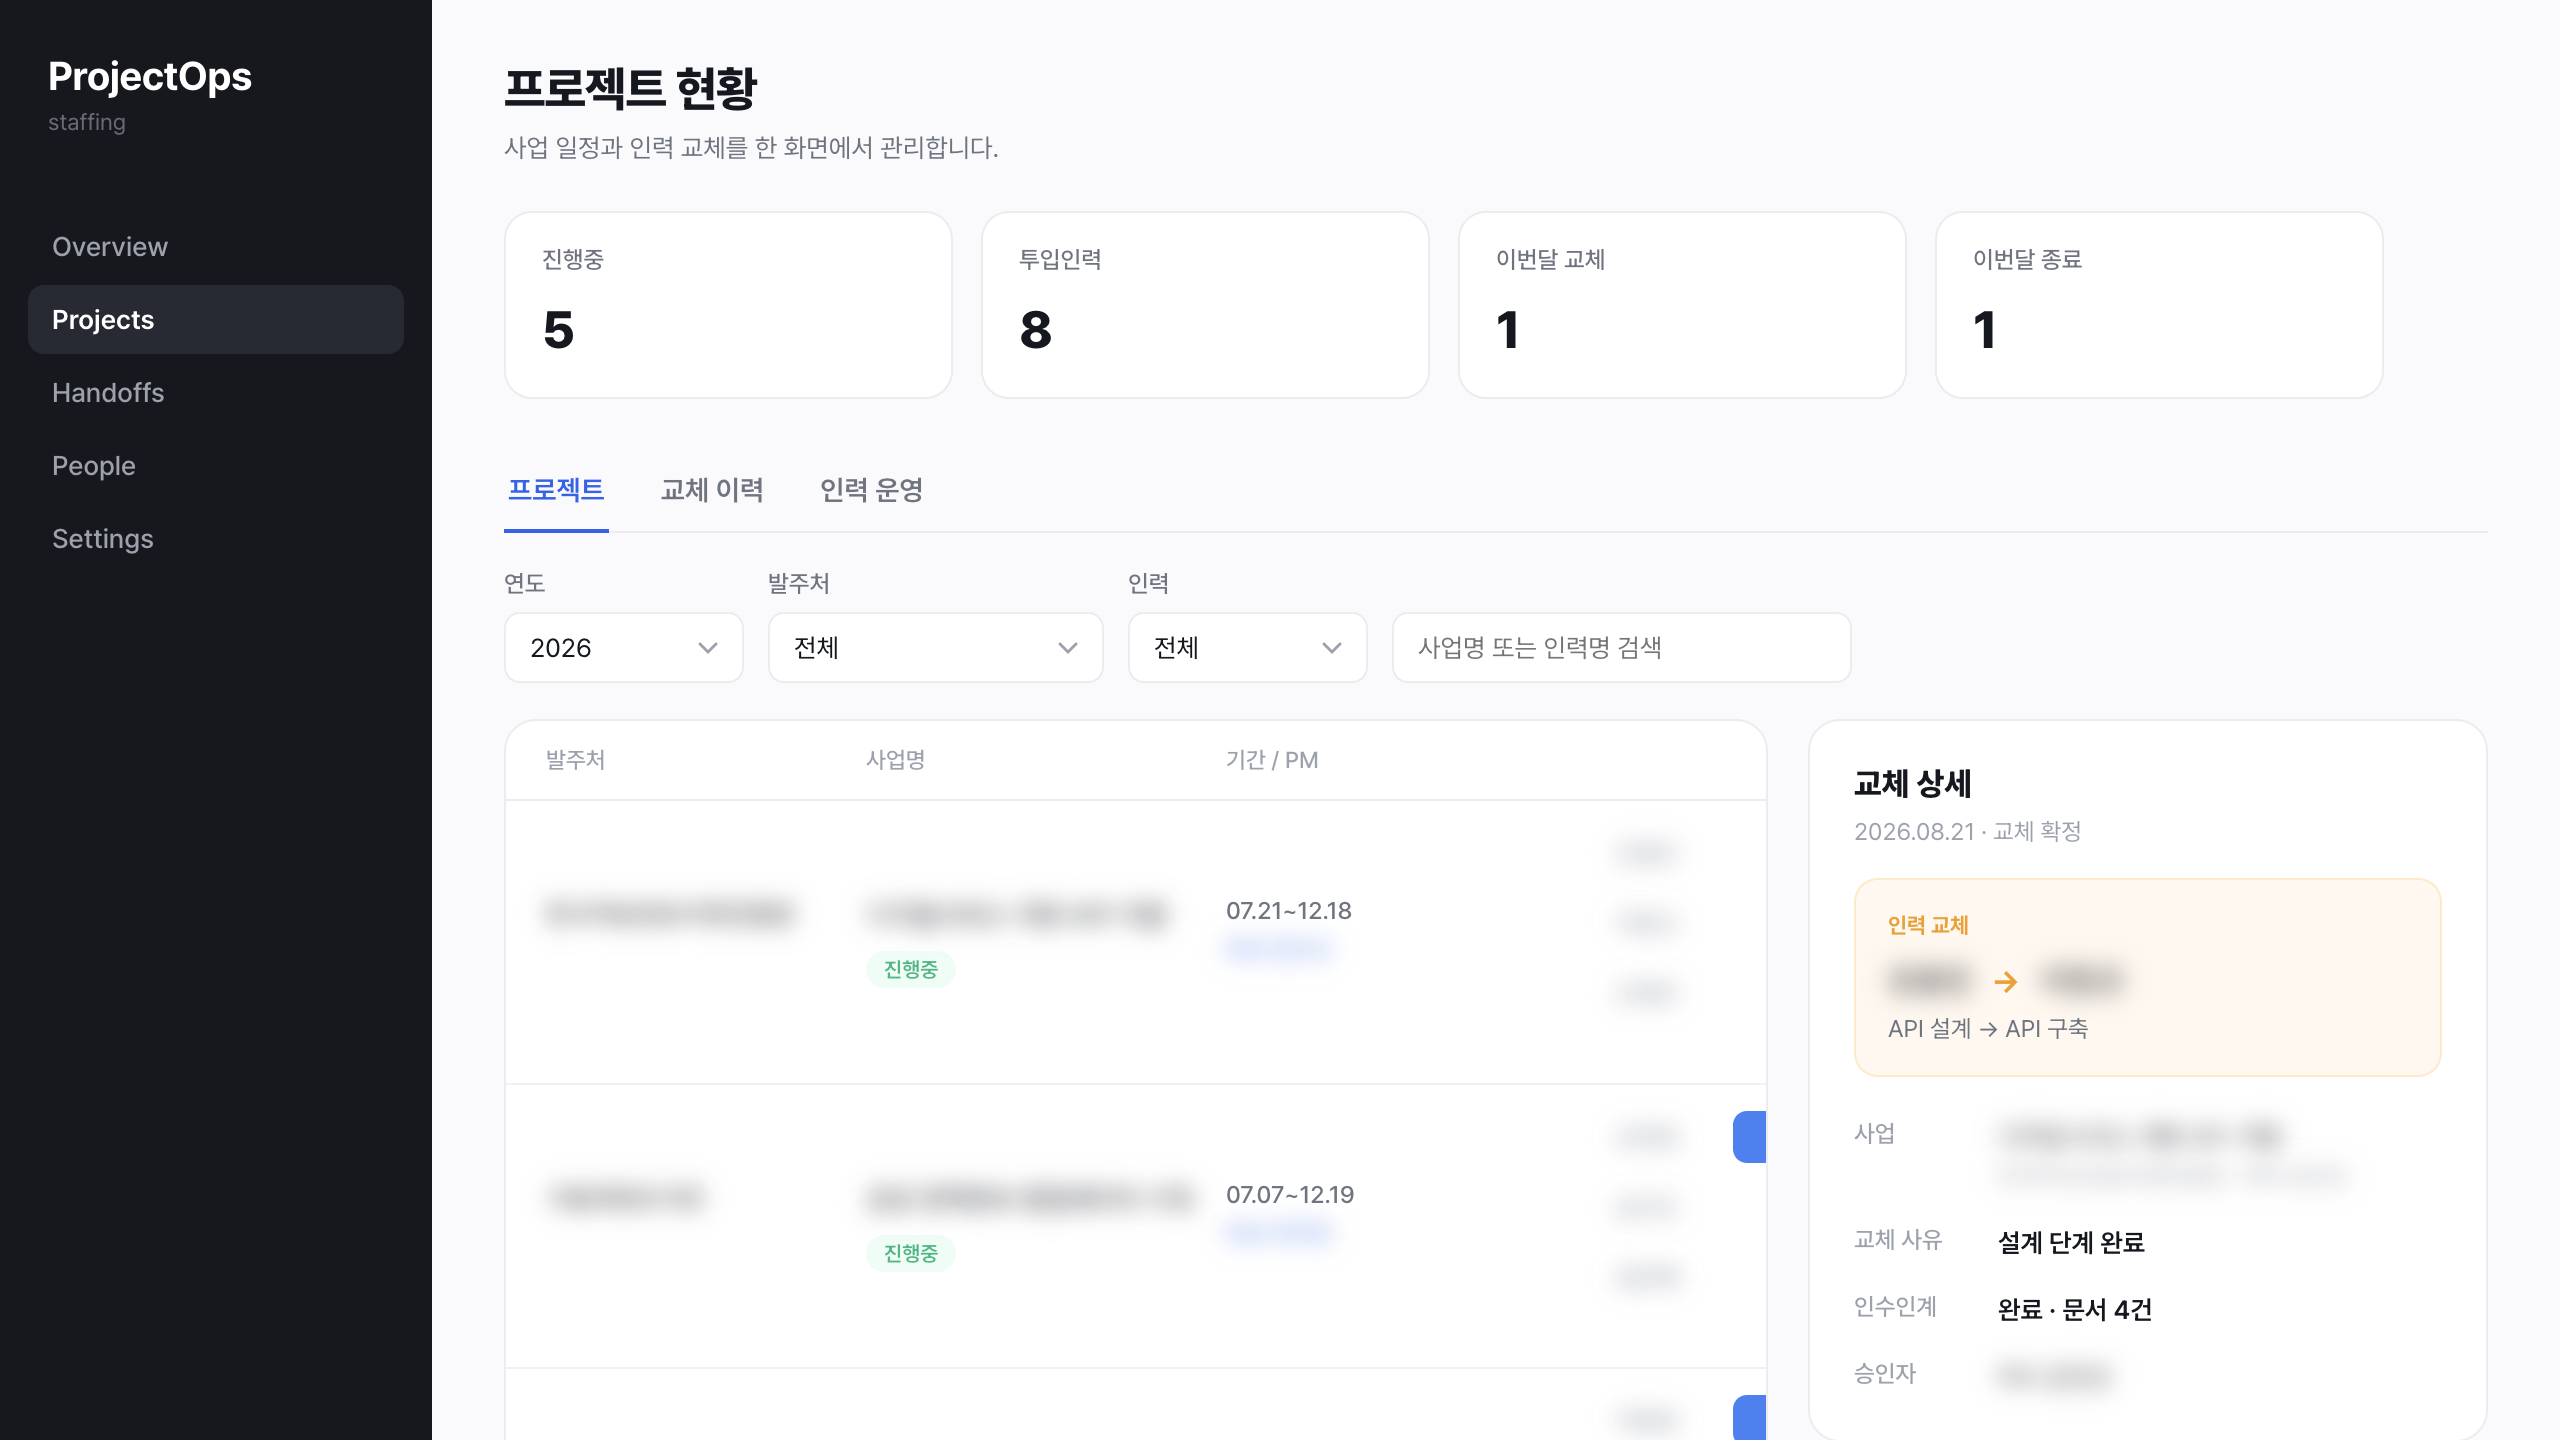Click the 승인자 label
Image resolution: width=2560 pixels, height=1440 pixels.
click(1885, 1374)
